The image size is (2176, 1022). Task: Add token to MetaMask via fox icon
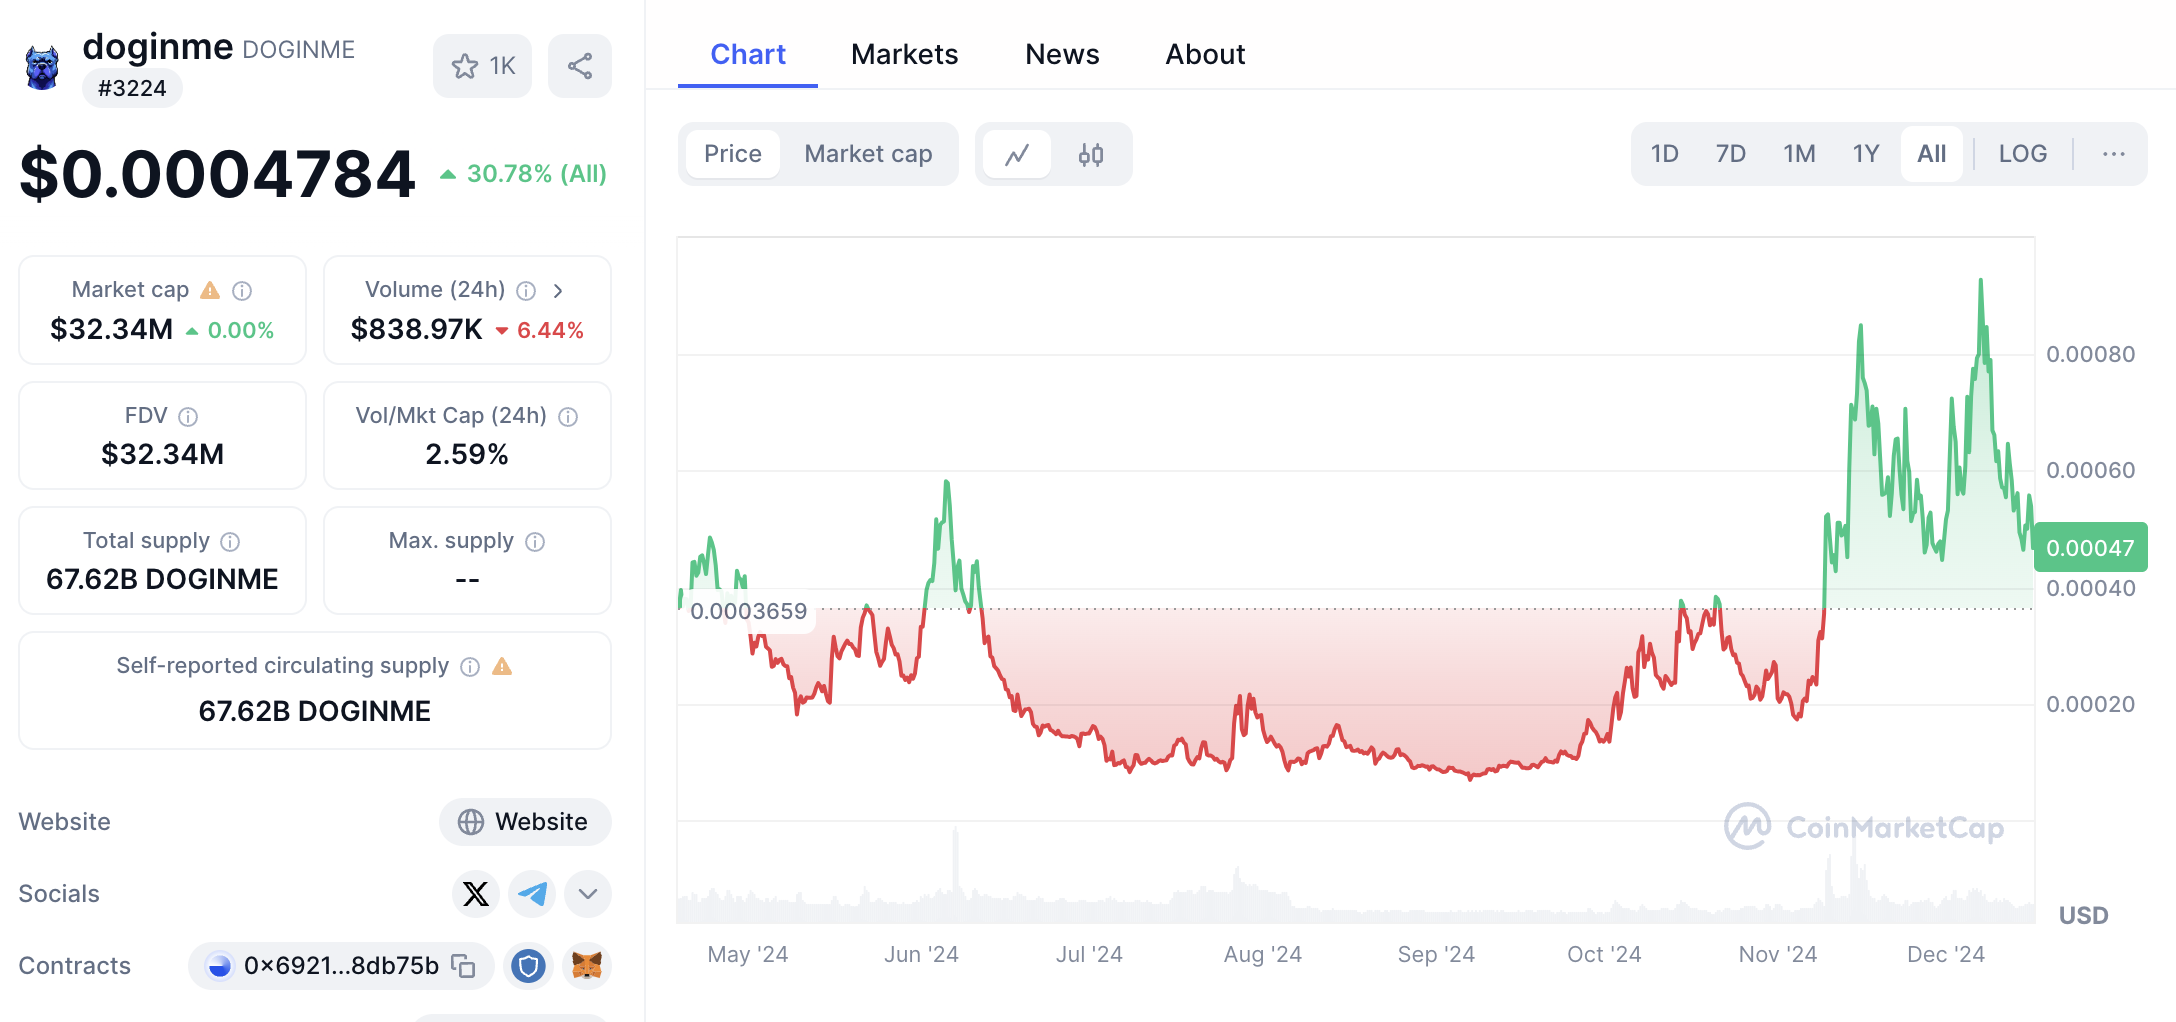coord(587,966)
